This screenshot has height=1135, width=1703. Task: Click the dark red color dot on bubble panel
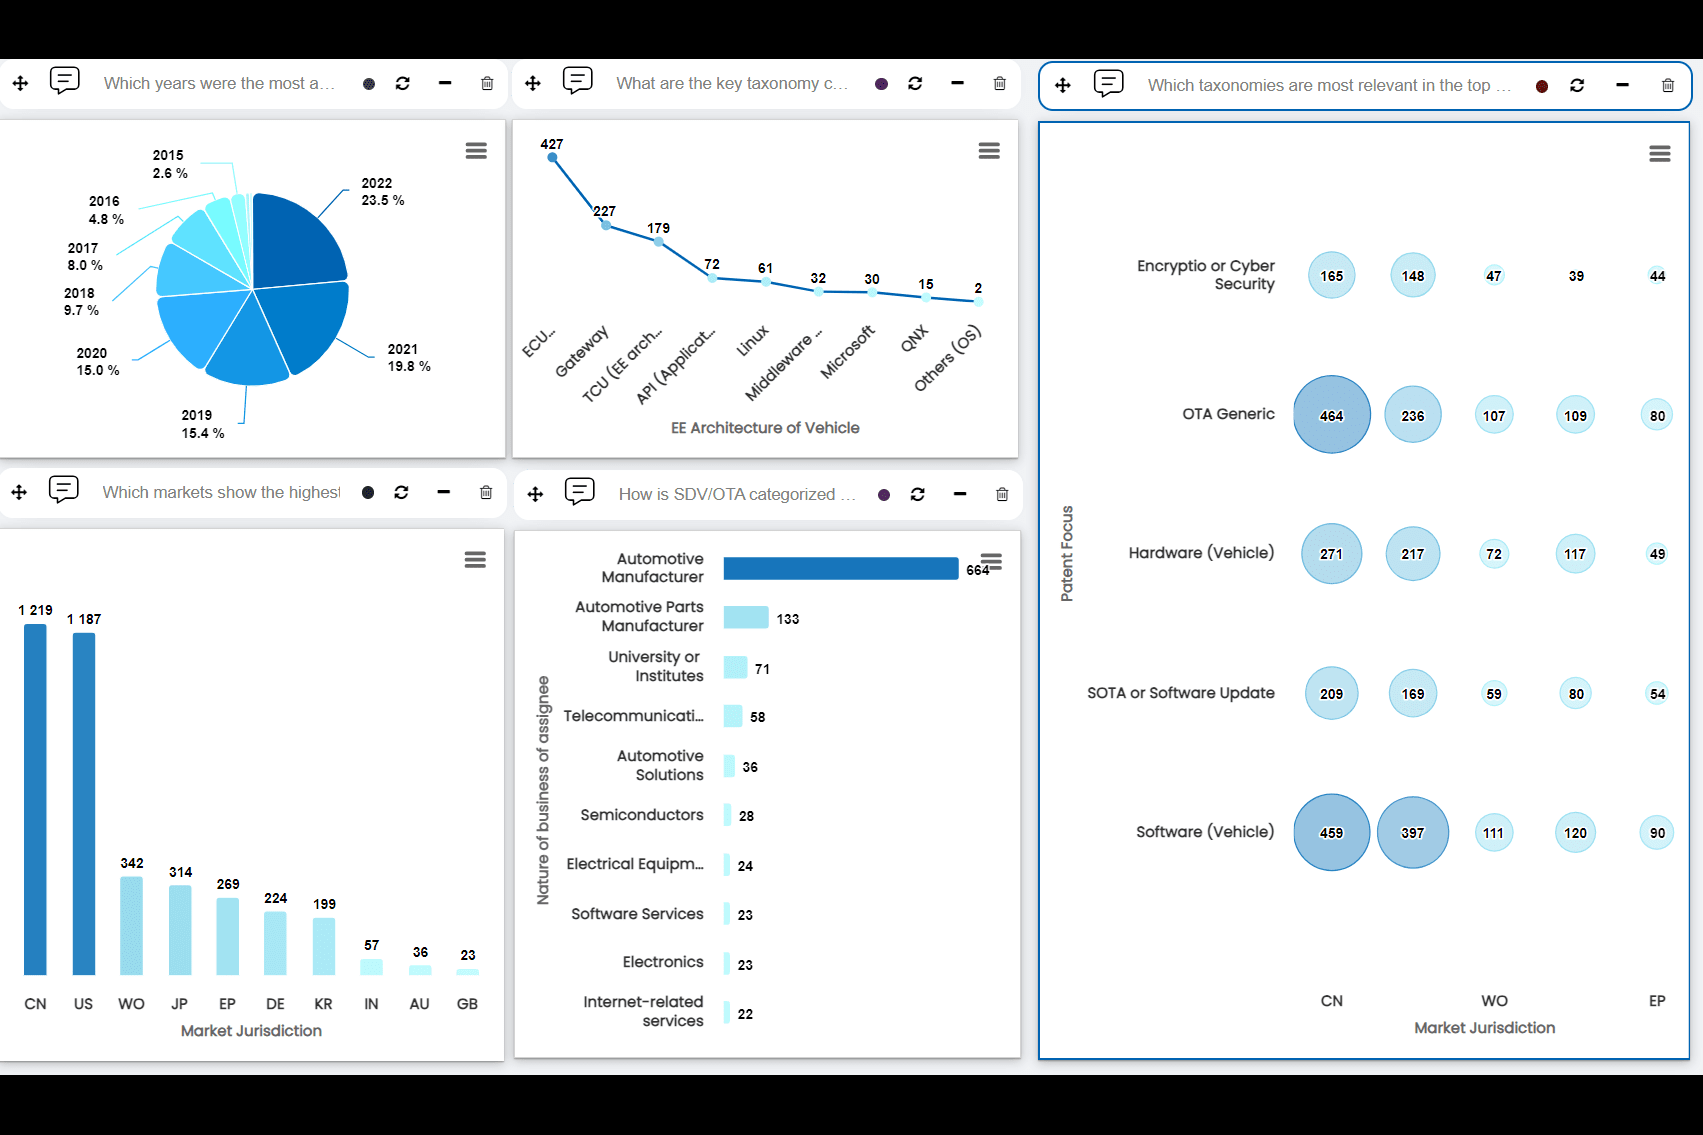1541,86
